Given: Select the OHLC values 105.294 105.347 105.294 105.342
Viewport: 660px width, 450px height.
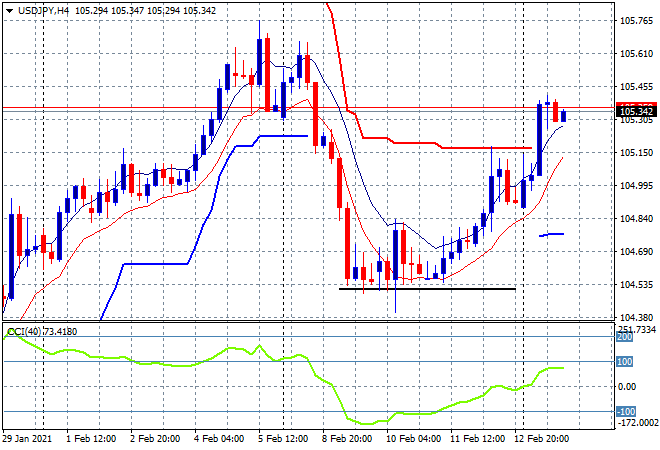Looking at the screenshot, I should [146, 11].
